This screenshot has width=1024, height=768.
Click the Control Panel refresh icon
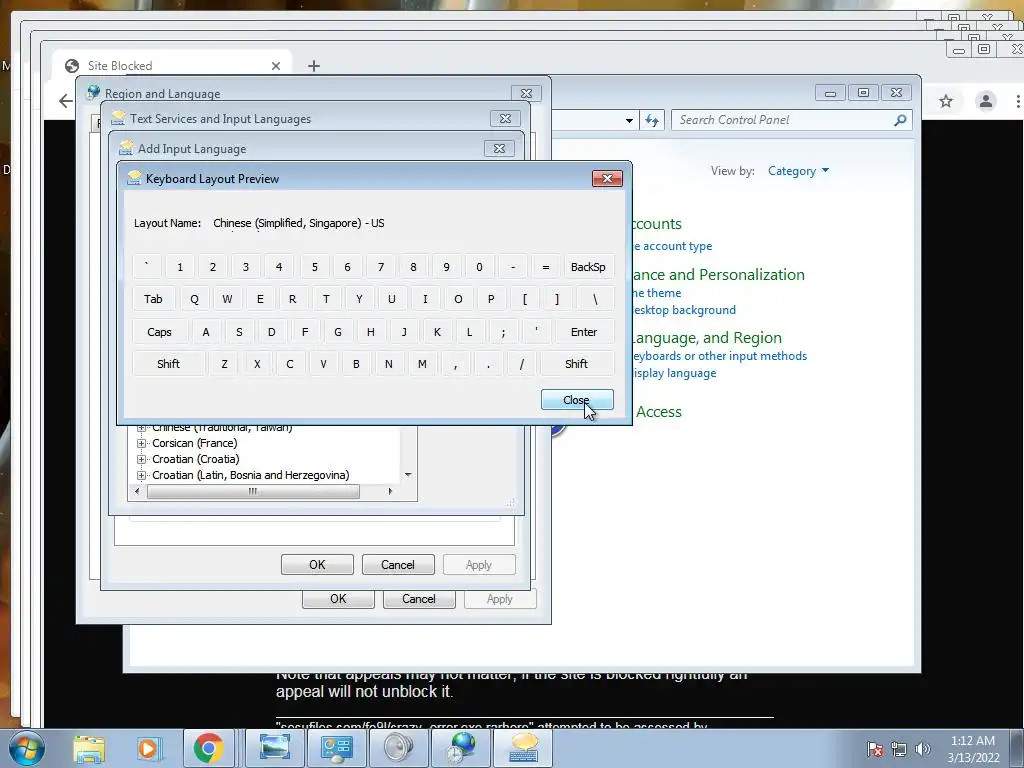pos(652,120)
